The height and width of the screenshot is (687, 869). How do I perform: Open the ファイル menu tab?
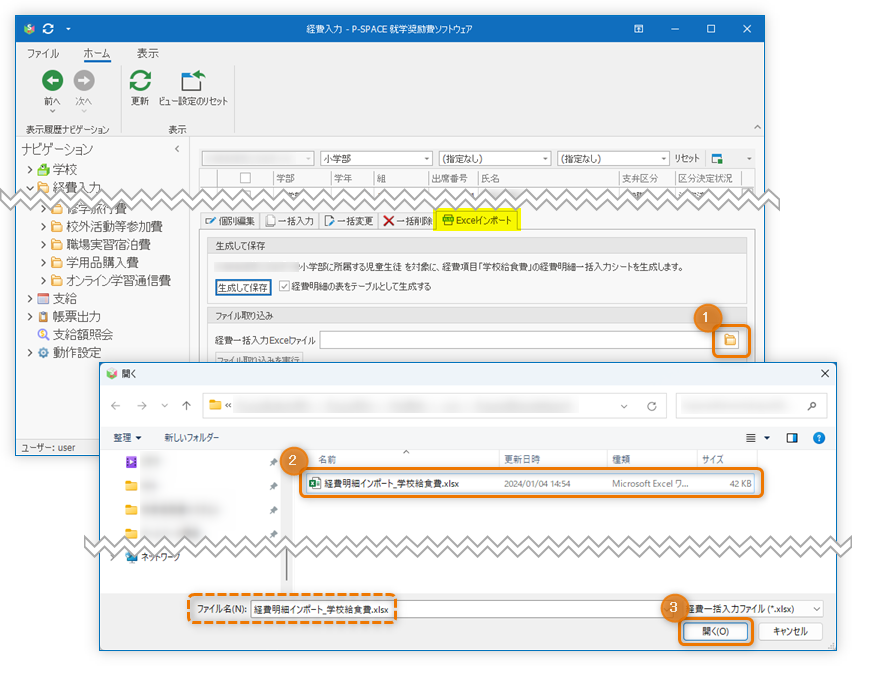43,53
